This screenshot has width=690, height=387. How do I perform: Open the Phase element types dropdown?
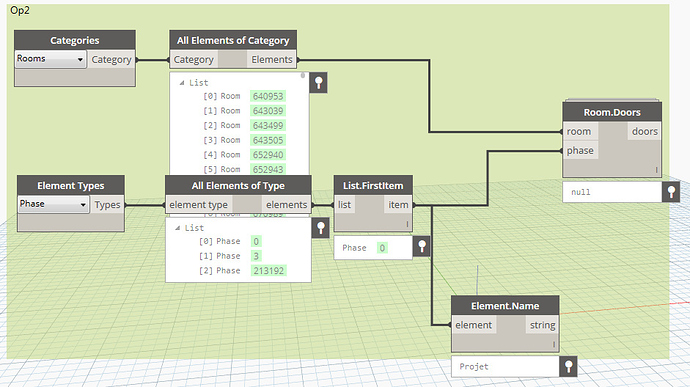53,204
